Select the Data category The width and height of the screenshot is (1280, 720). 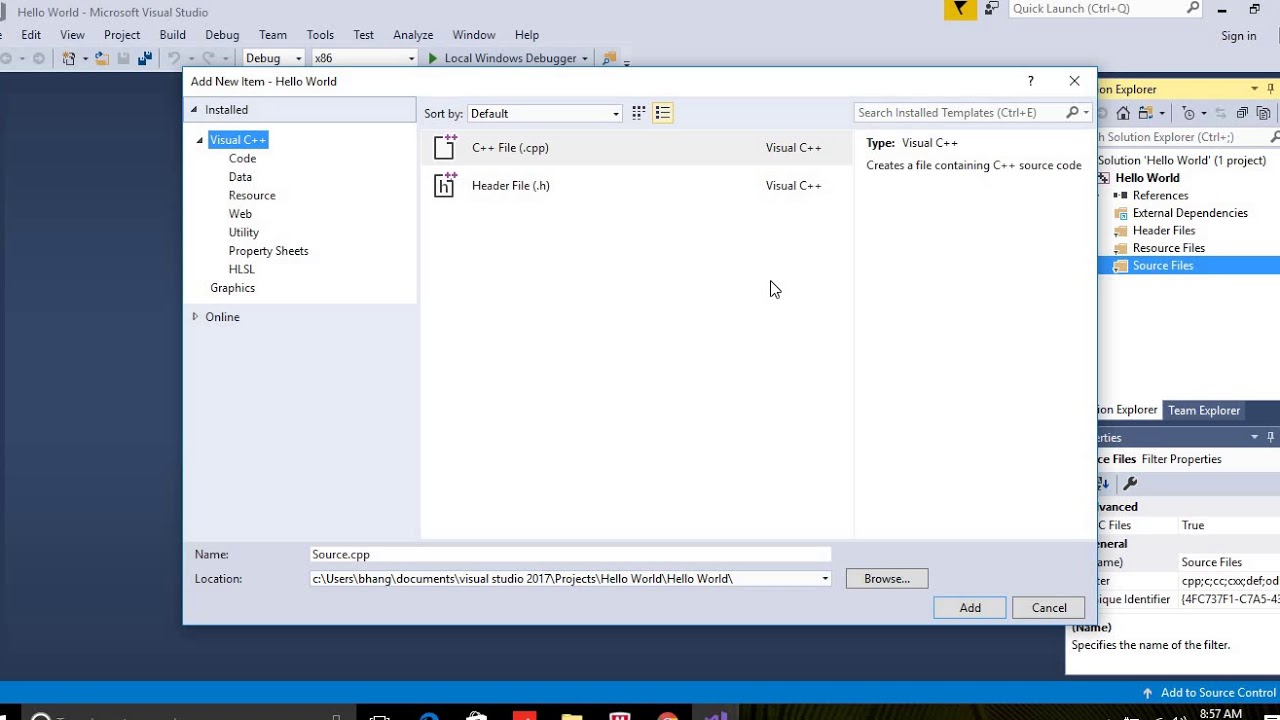240,177
